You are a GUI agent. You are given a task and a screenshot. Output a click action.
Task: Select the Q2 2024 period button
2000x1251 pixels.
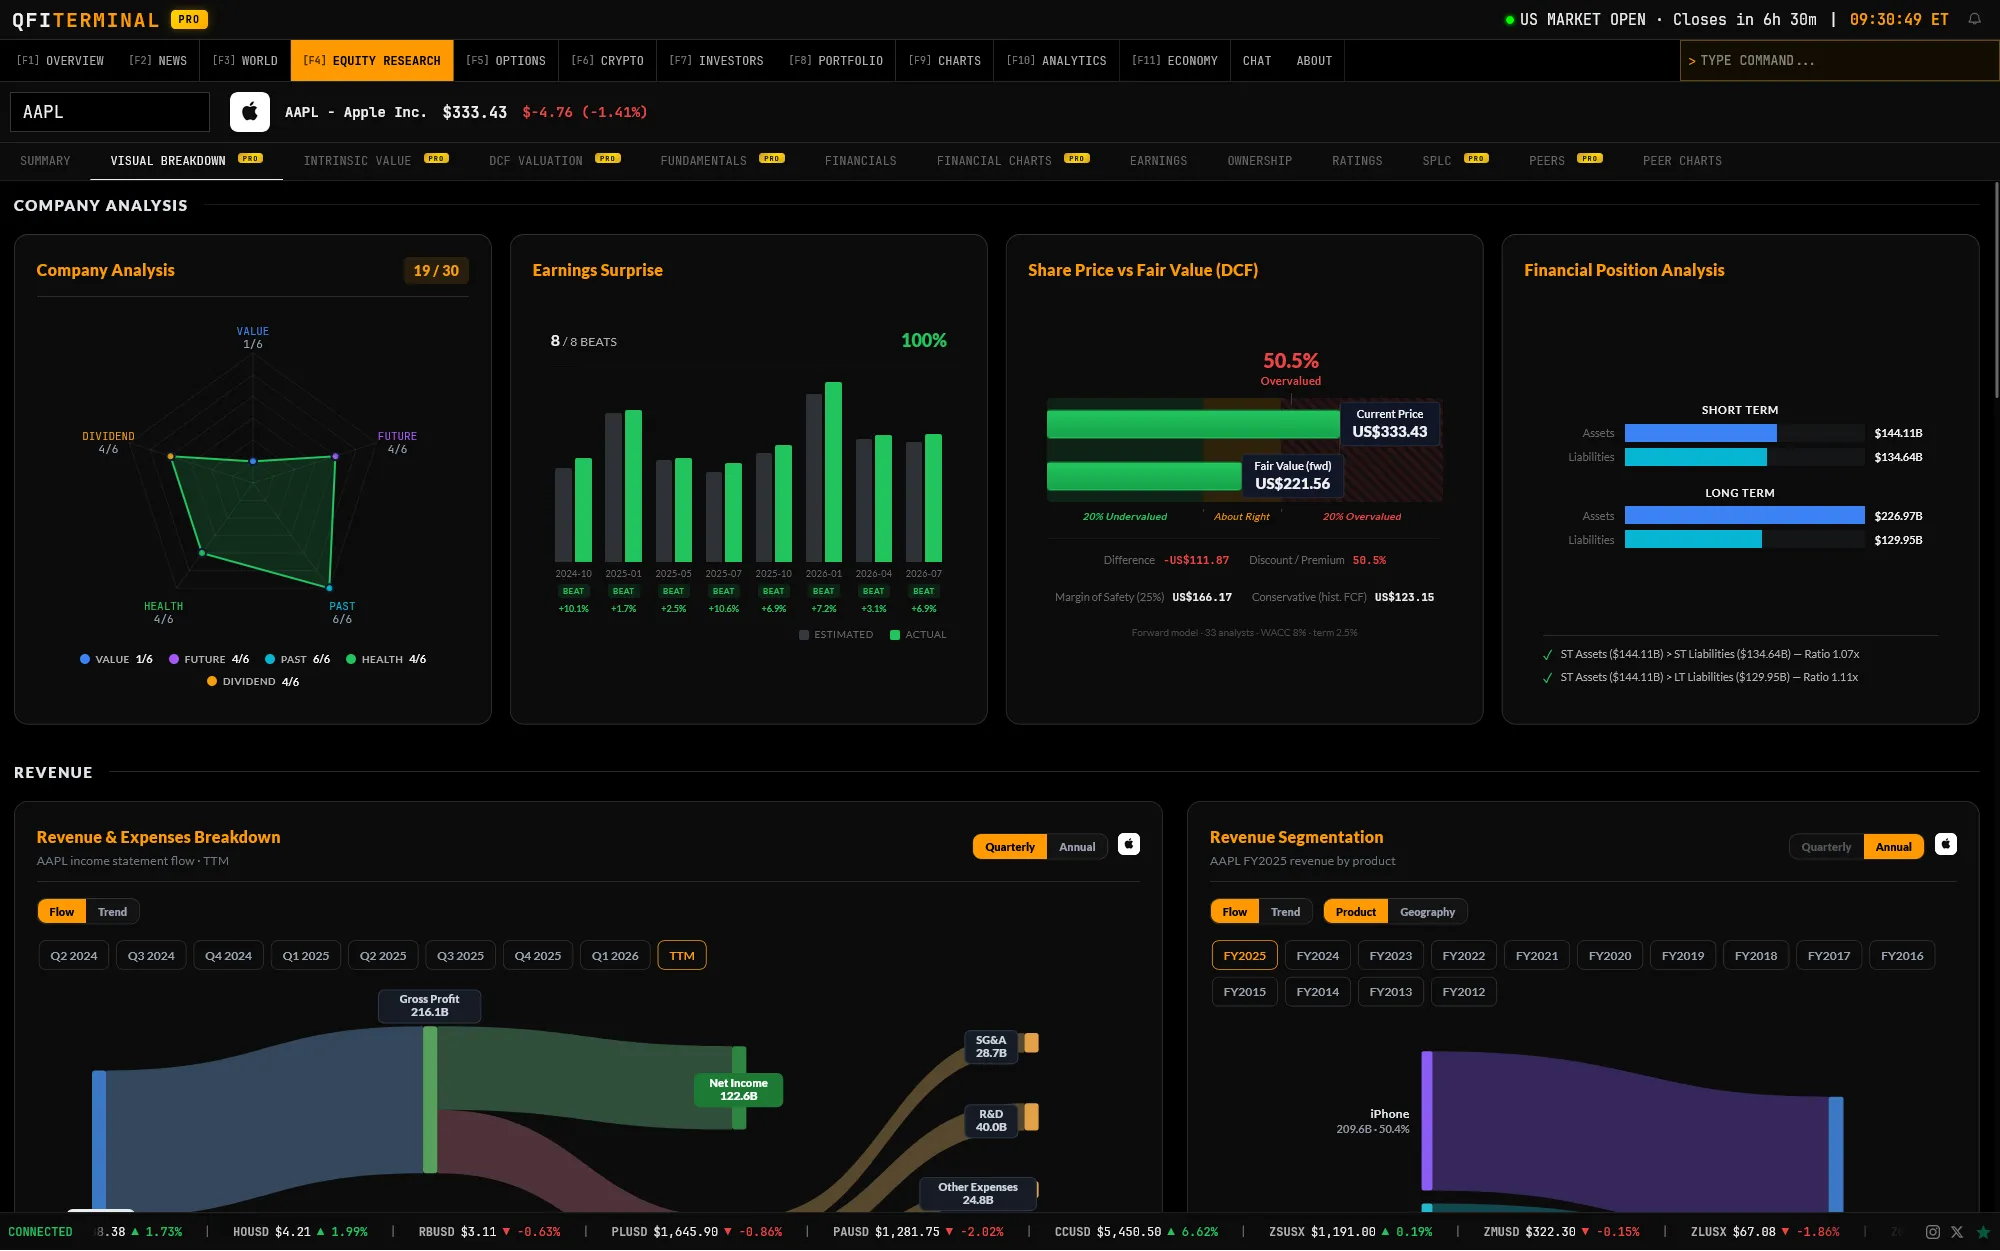(x=74, y=956)
